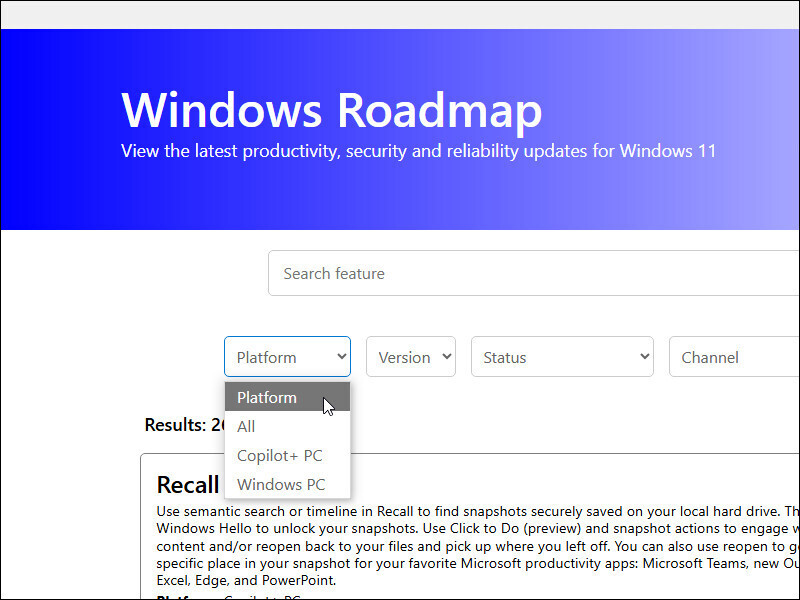Screen dimensions: 800x600
Task: Select the highlighted Platform option in list
Action: click(x=287, y=397)
